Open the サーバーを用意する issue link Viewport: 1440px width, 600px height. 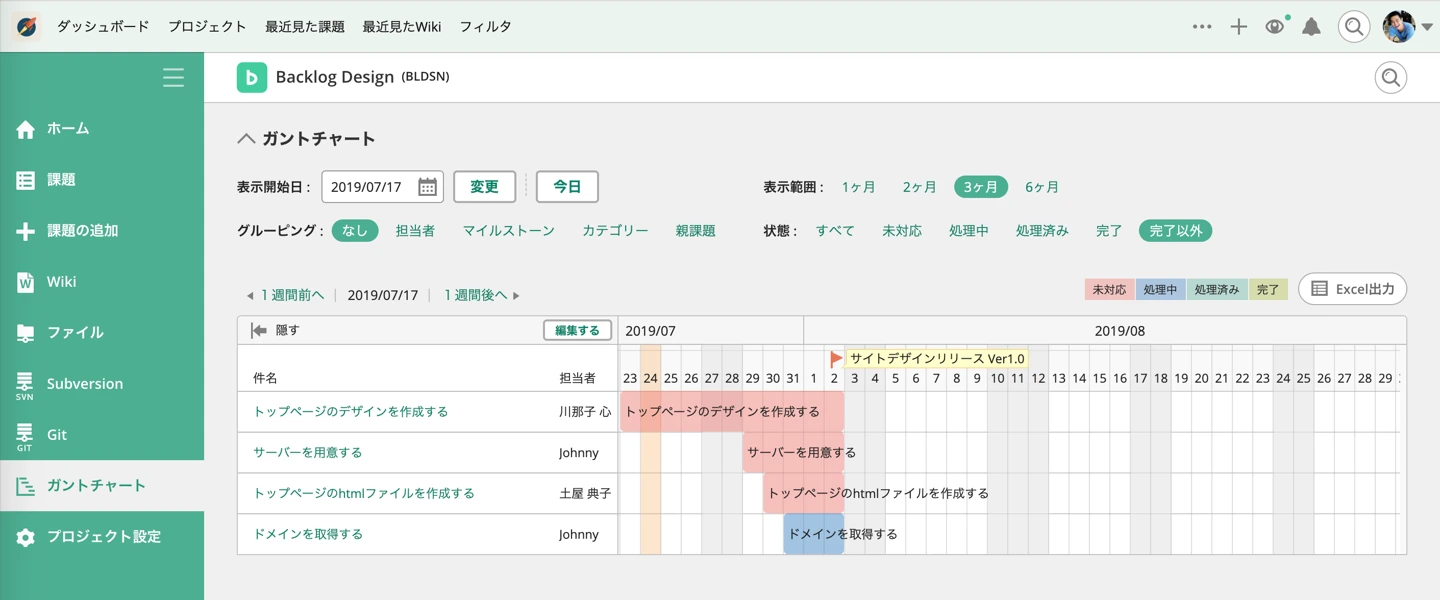(308, 453)
